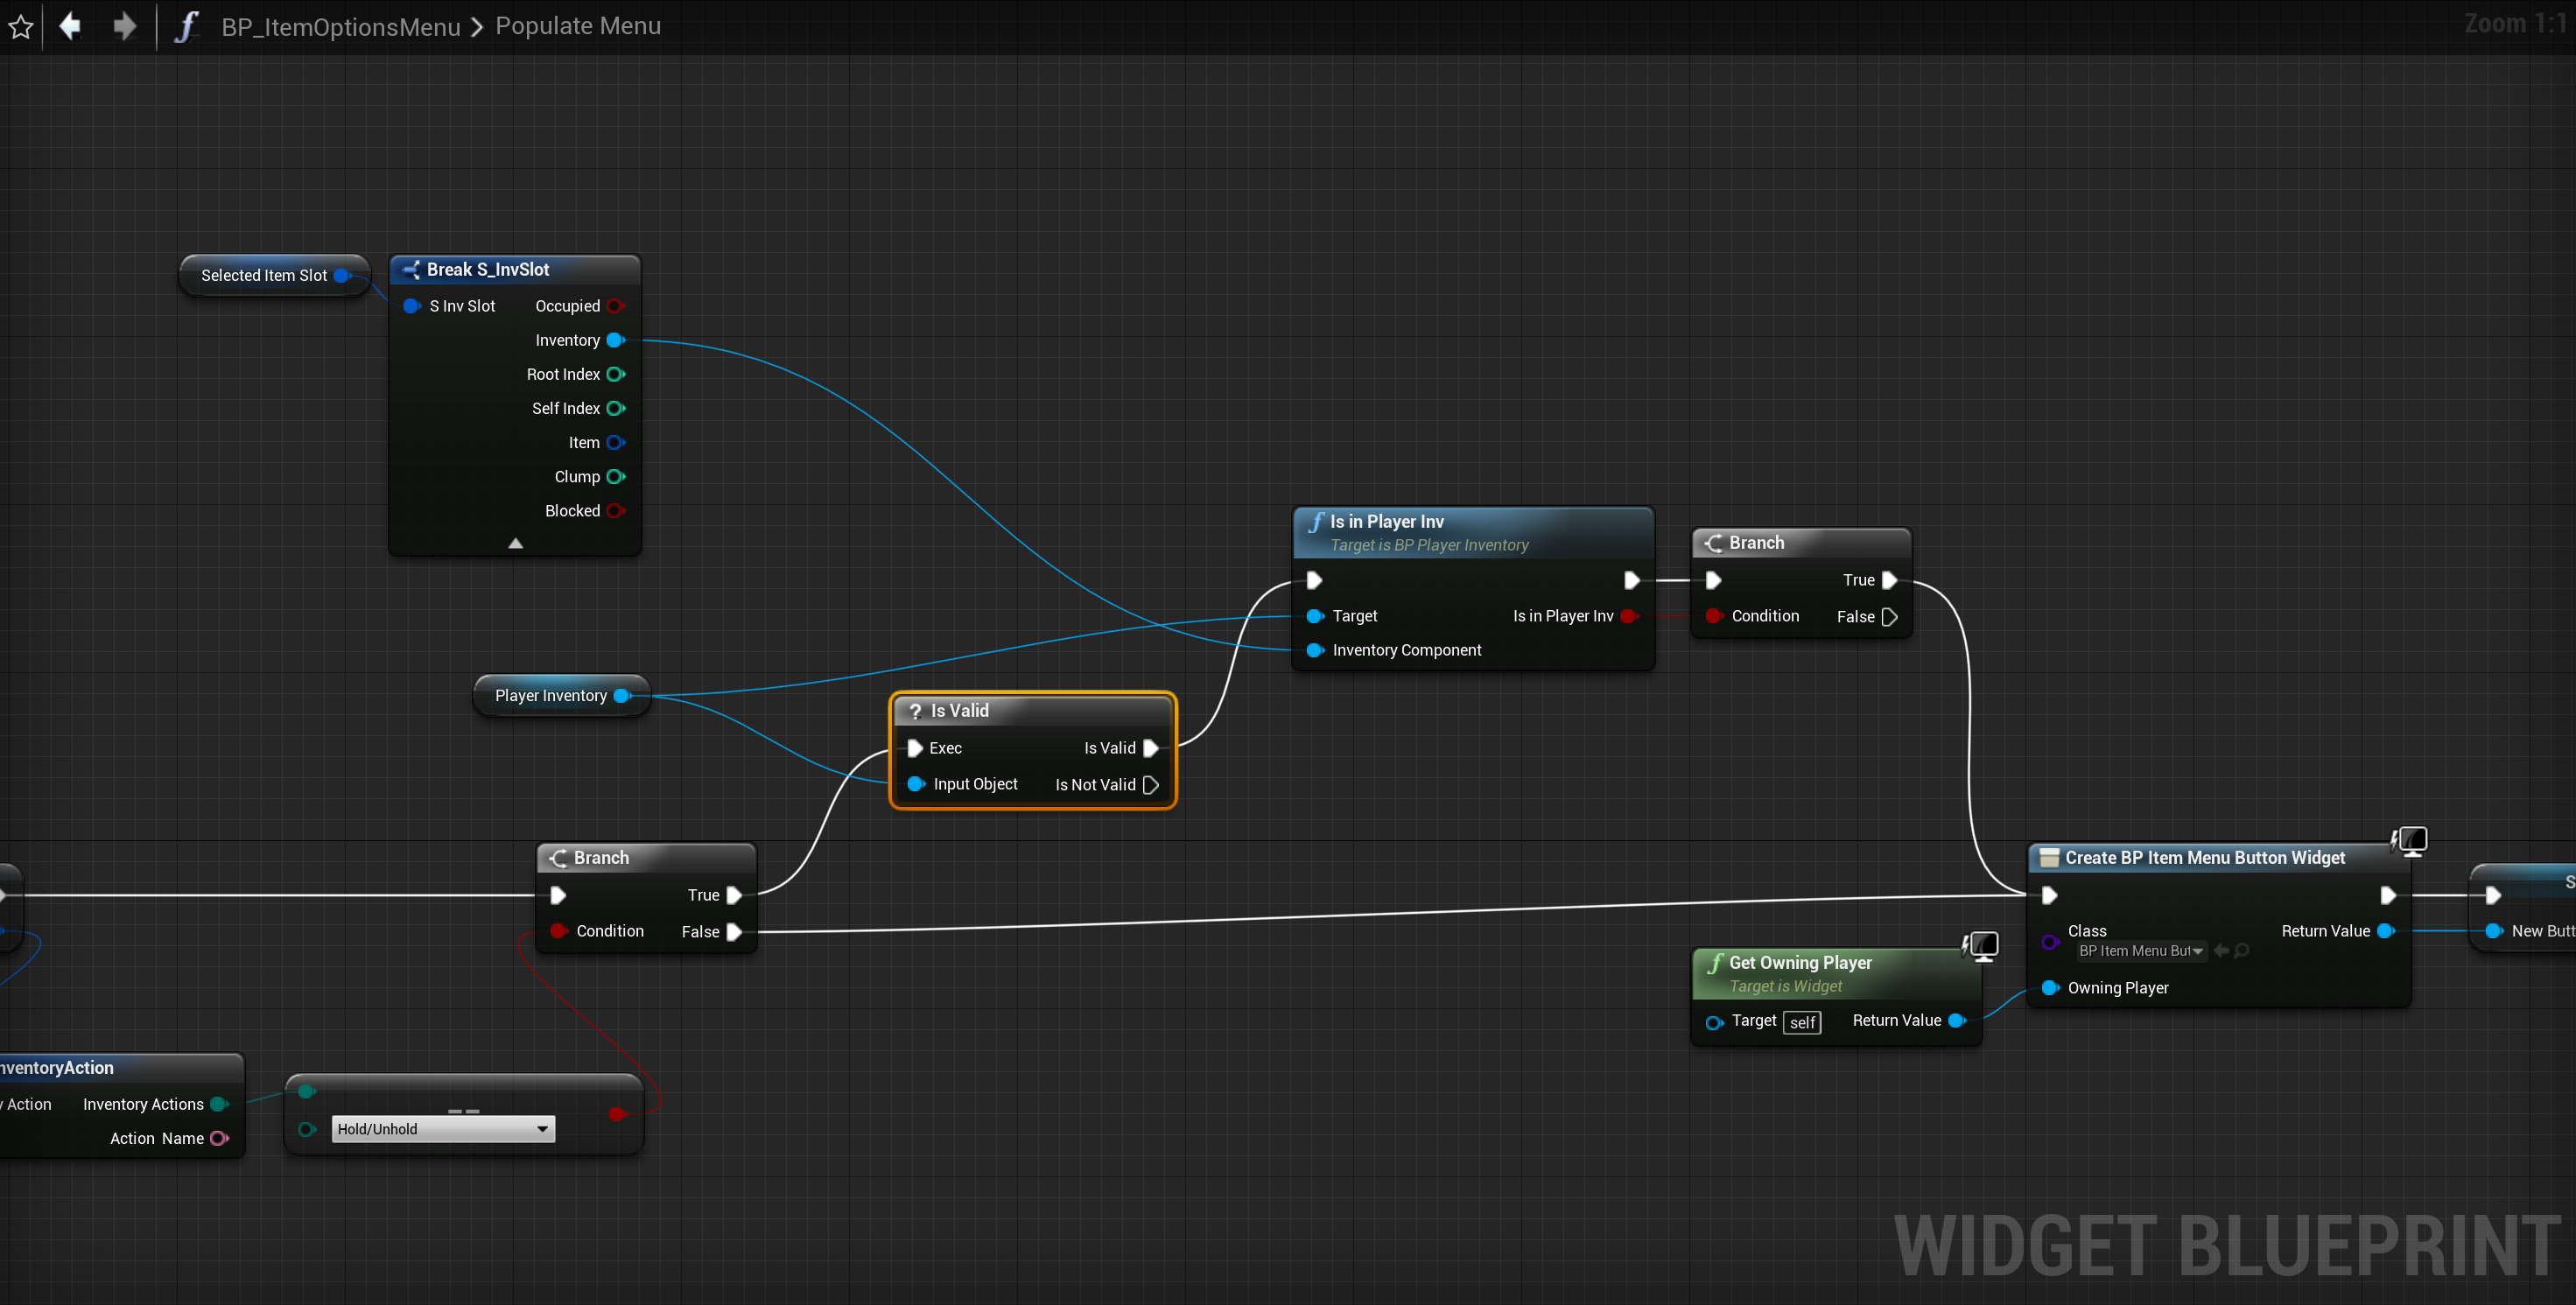Screen dimensions: 2576x1305
Task: Open the BP Item Menu Button class dropdown
Action: [2141, 951]
